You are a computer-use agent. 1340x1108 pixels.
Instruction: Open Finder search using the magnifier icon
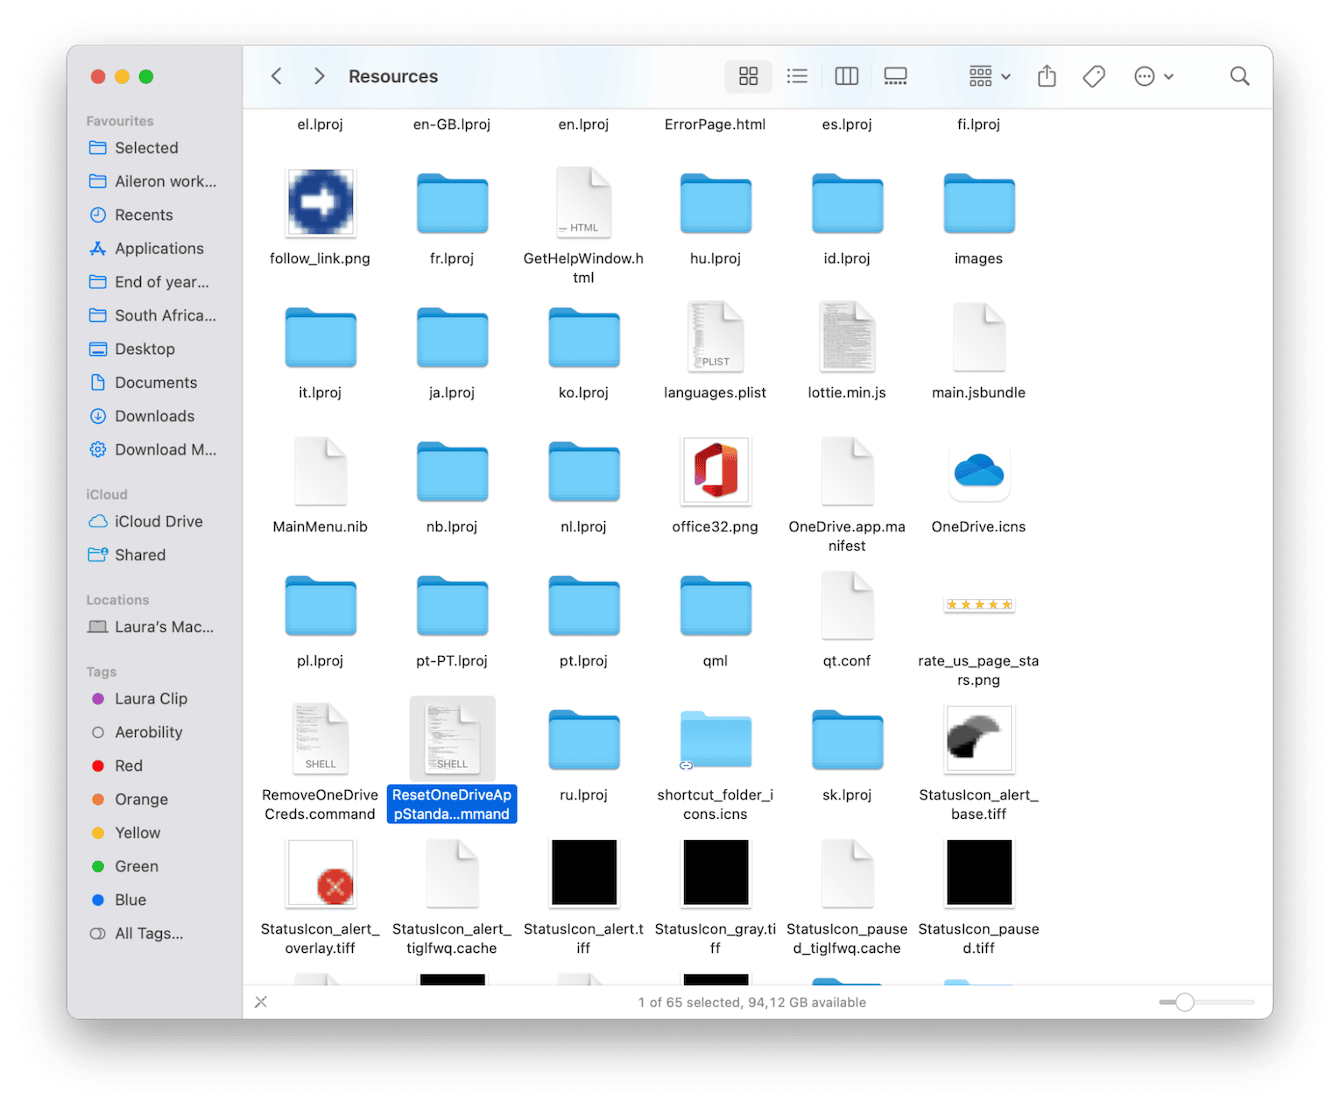pyautogui.click(x=1239, y=76)
